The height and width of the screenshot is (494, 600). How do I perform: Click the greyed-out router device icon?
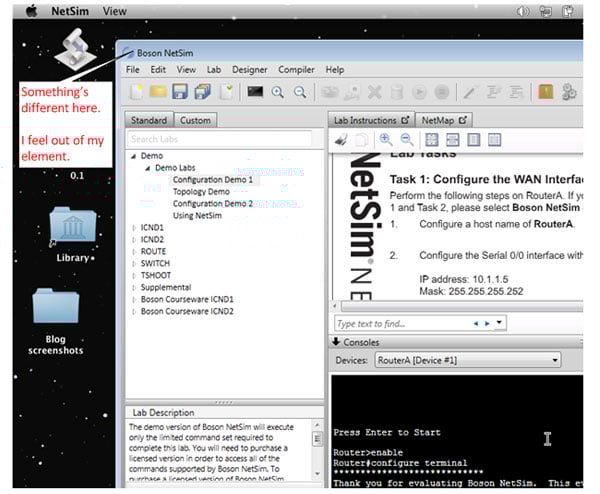[x=329, y=92]
